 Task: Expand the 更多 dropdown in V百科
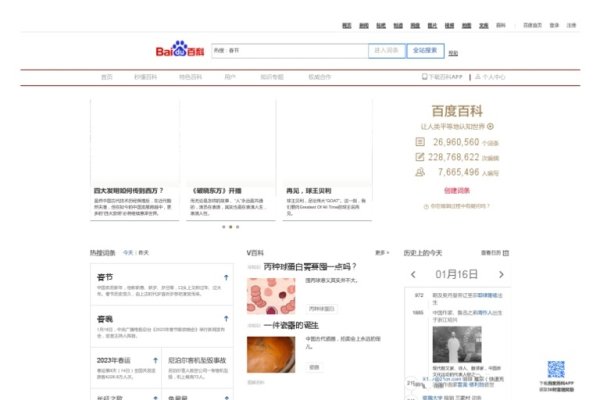coord(382,253)
